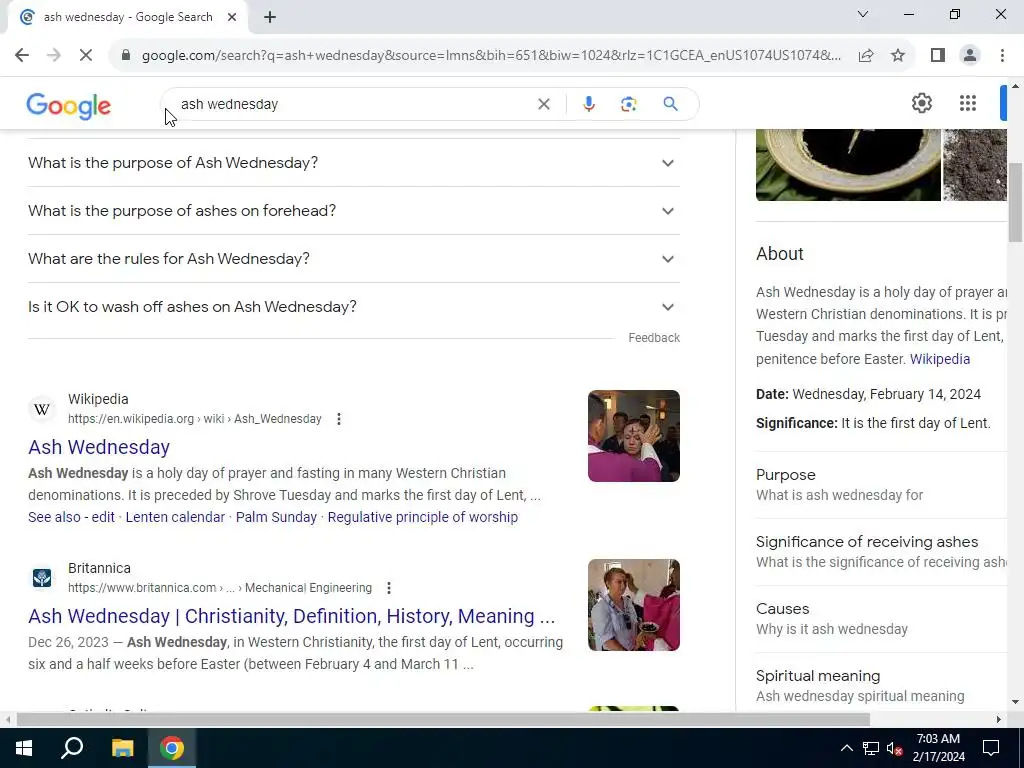
Task: Open the Chrome side panel
Action: pos(938,56)
